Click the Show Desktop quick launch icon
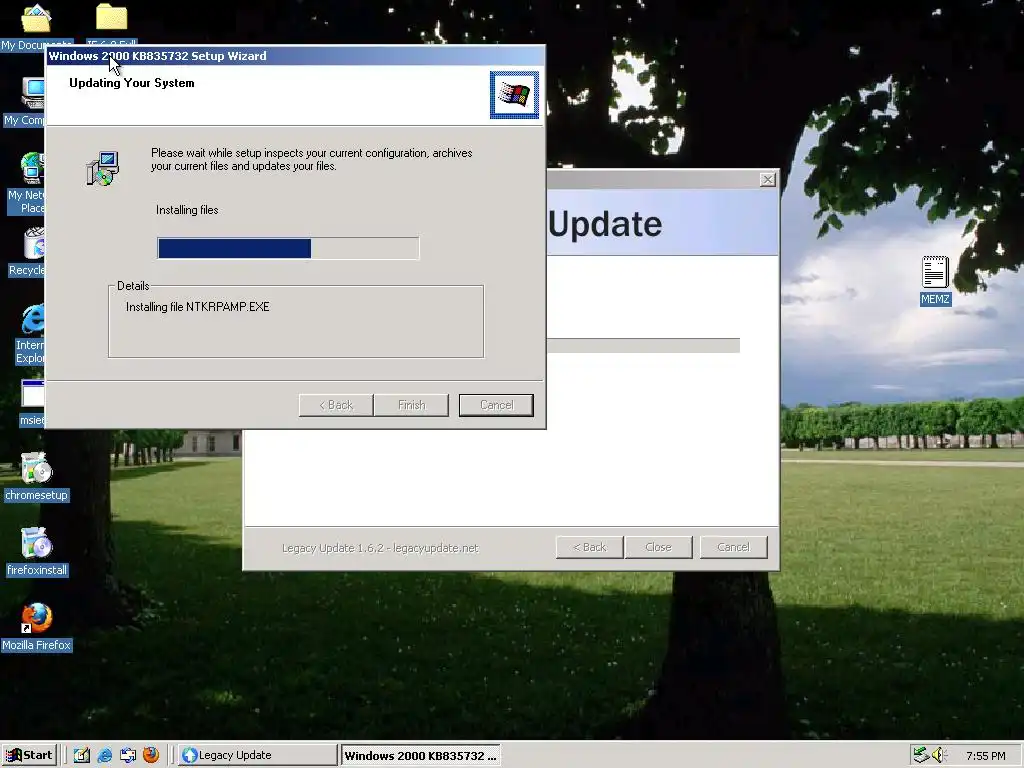Image resolution: width=1024 pixels, height=768 pixels. 82,755
